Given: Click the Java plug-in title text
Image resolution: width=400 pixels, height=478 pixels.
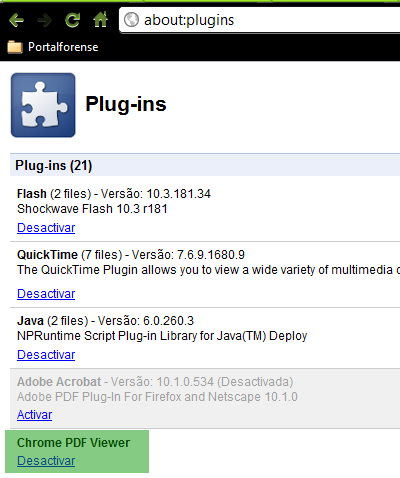Looking at the screenshot, I should (30, 321).
